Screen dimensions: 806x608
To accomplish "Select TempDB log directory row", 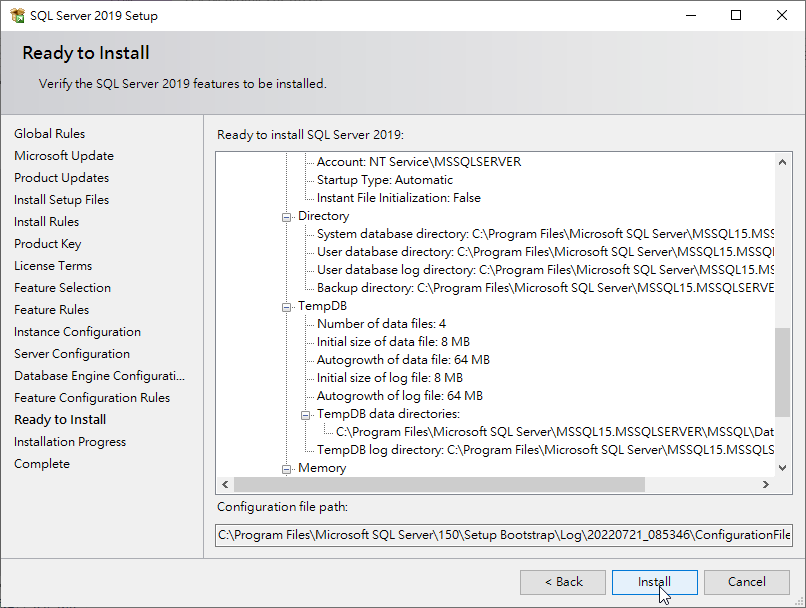I will 545,450.
